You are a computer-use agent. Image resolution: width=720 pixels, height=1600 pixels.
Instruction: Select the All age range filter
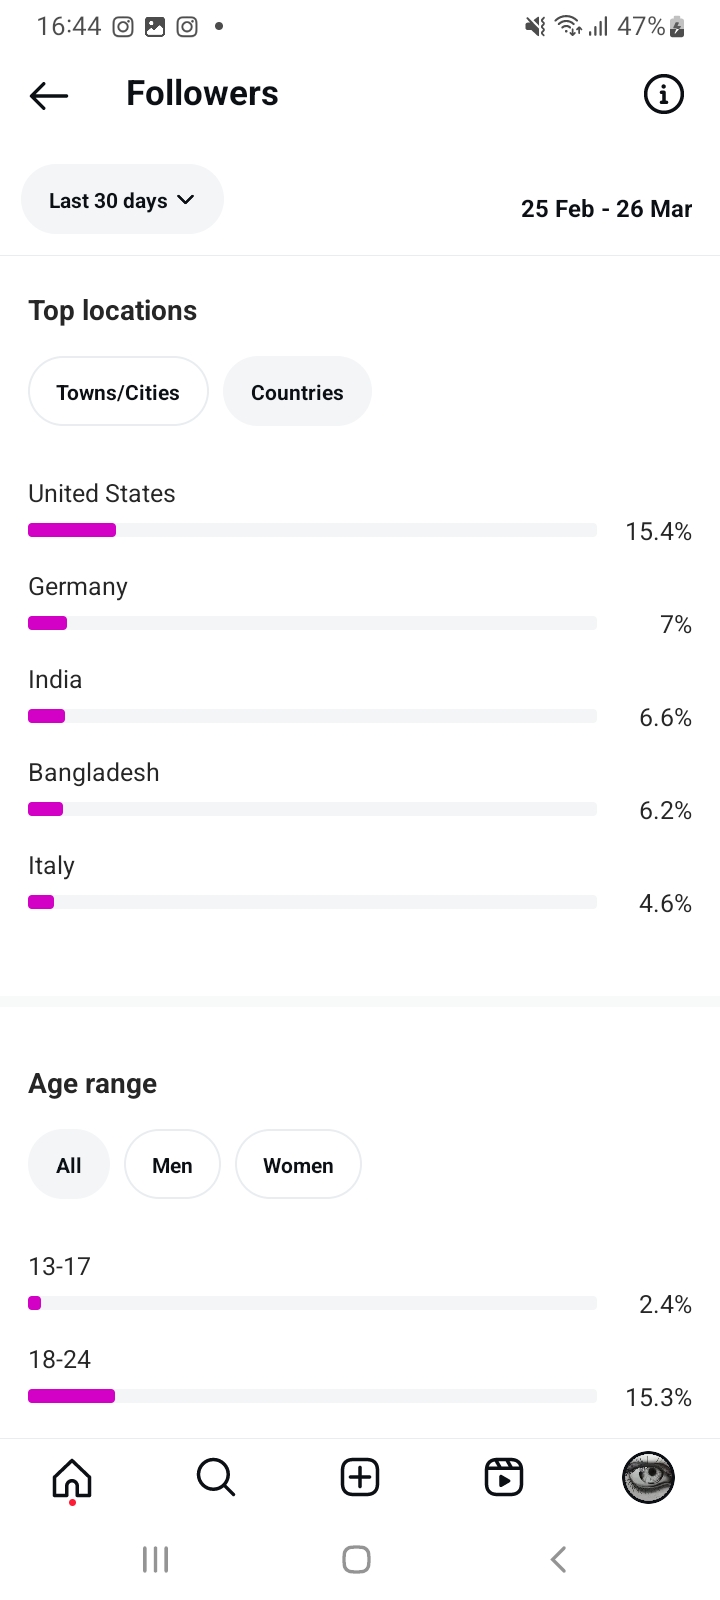[x=69, y=1165]
